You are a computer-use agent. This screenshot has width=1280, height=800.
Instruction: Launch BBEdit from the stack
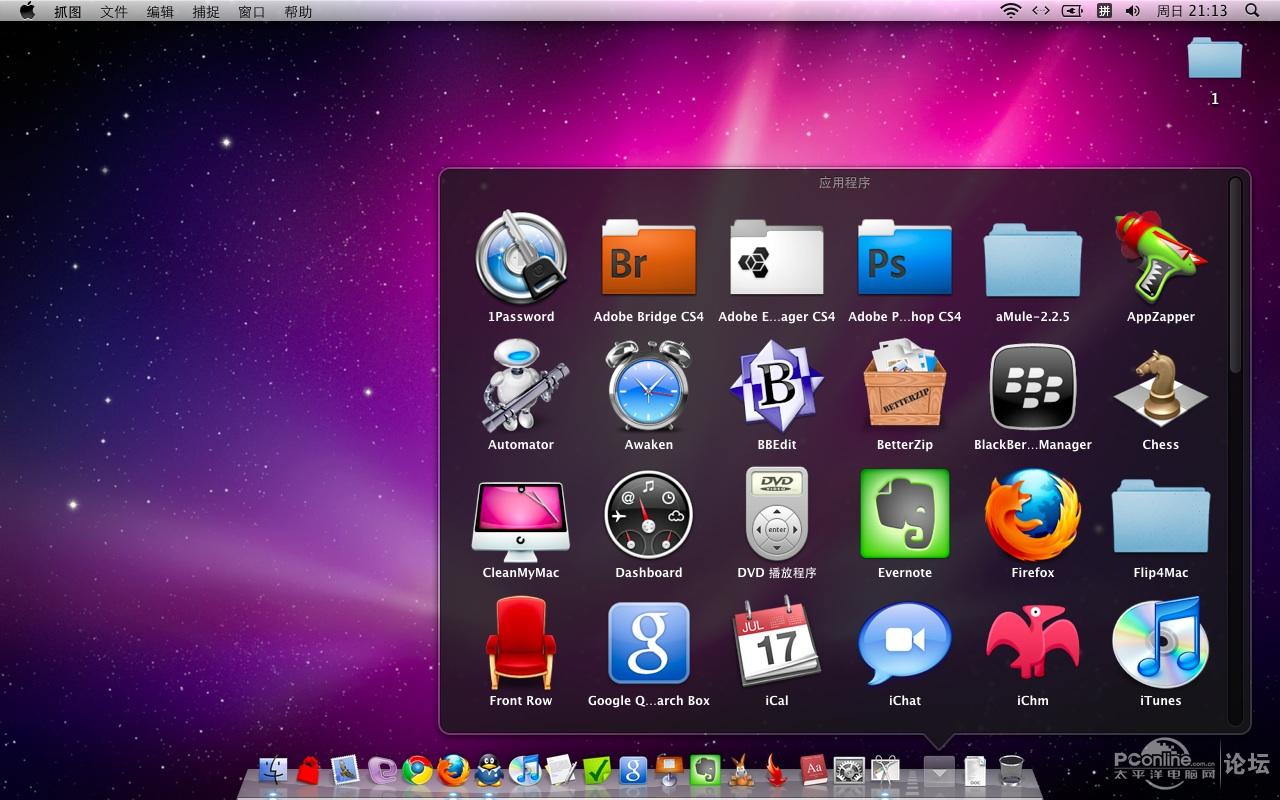[777, 386]
